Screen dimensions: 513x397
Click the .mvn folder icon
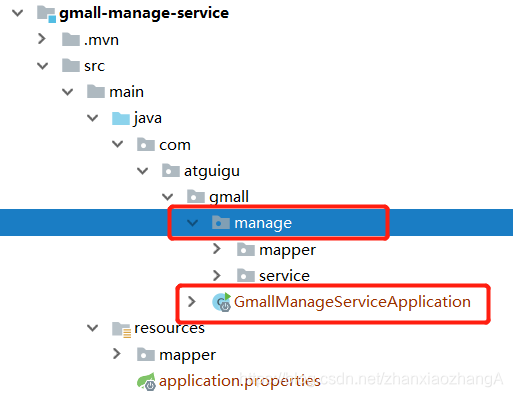pyautogui.click(x=71, y=39)
